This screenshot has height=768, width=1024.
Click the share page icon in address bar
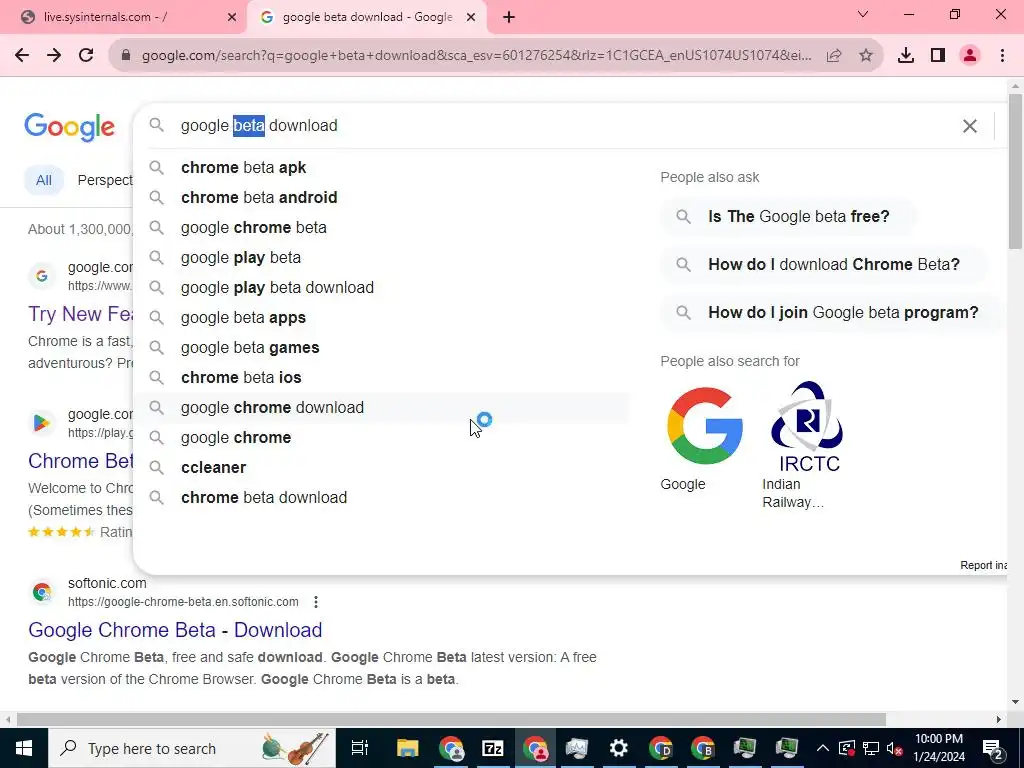[834, 56]
